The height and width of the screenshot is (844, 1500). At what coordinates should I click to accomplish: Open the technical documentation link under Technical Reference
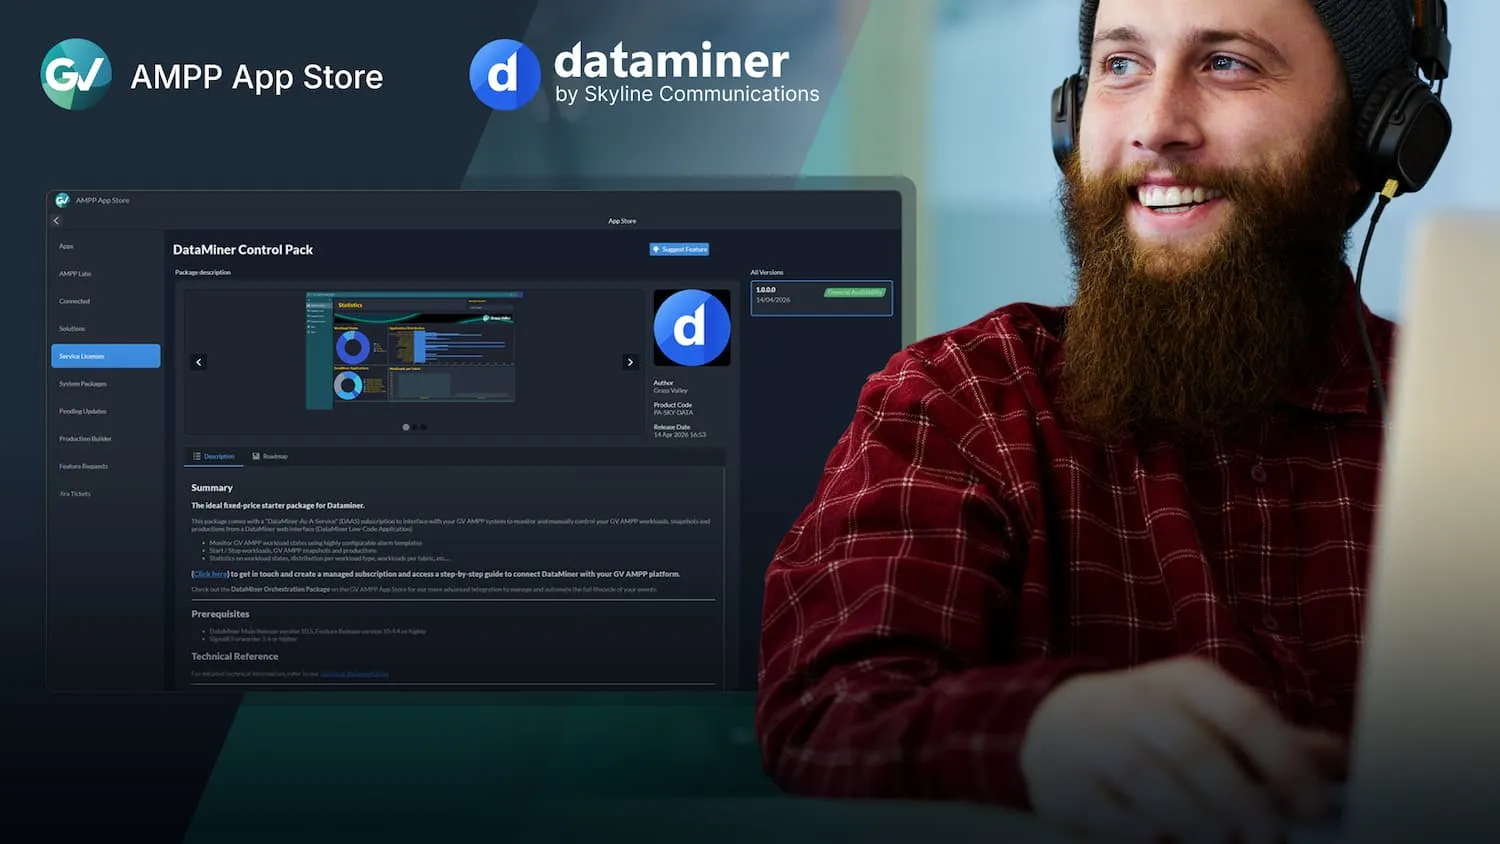tap(354, 674)
